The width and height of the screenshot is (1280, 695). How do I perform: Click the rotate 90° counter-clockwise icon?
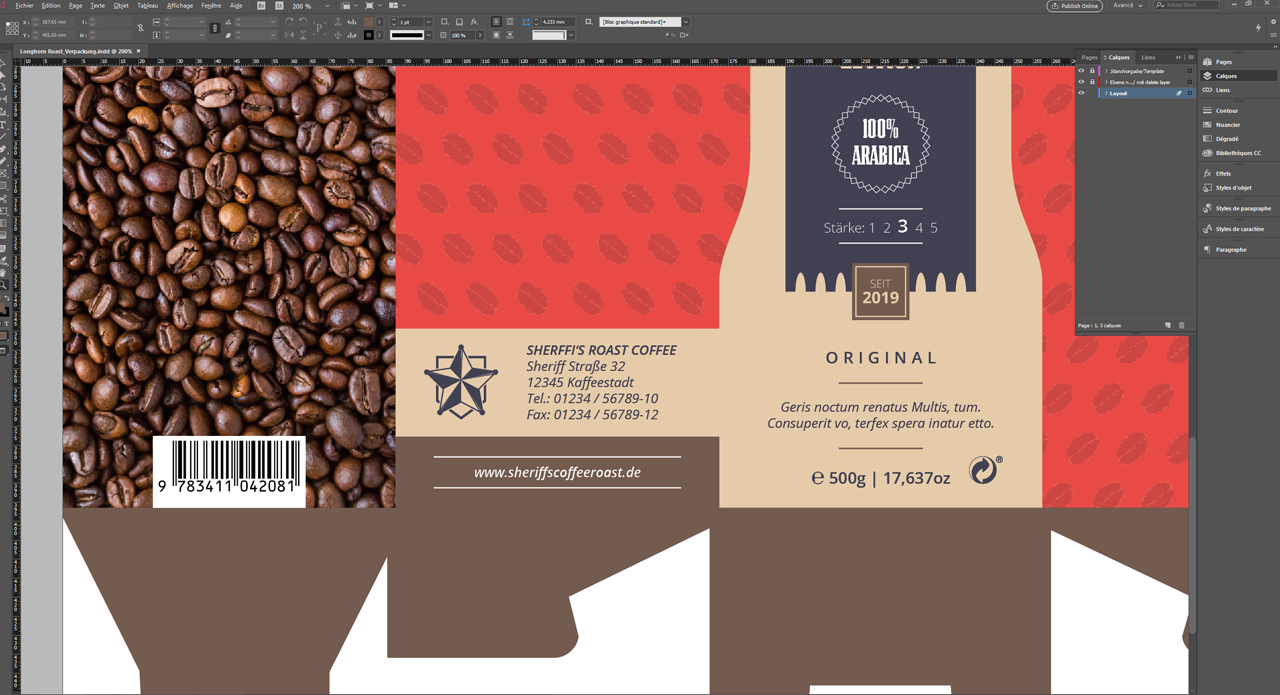click(303, 21)
